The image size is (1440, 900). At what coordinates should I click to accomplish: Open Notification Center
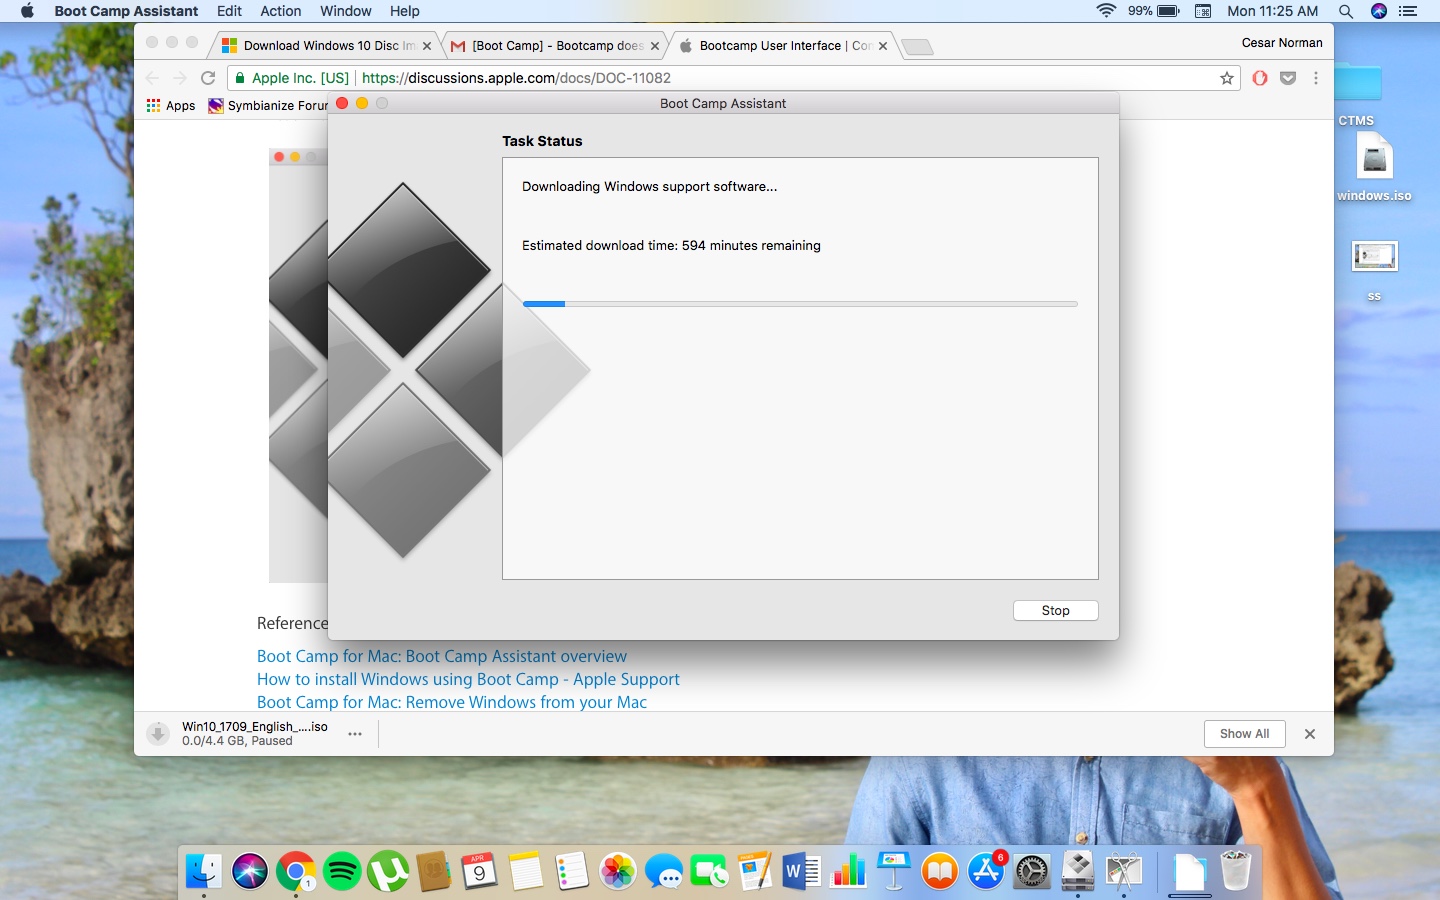tap(1409, 11)
